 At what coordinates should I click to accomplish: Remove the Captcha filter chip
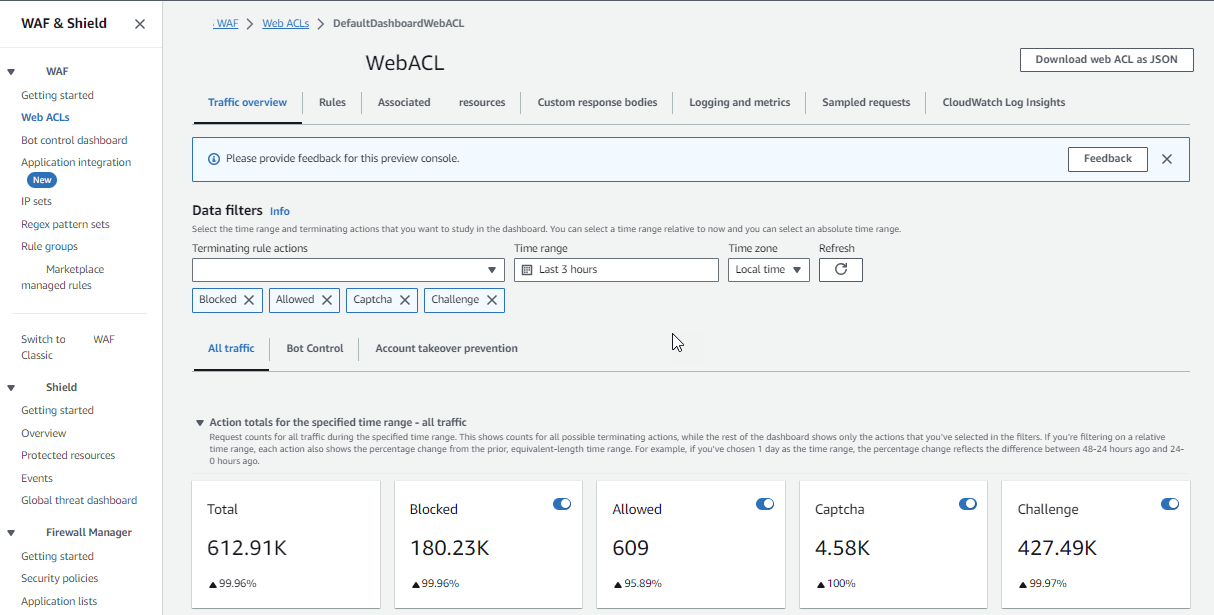405,300
